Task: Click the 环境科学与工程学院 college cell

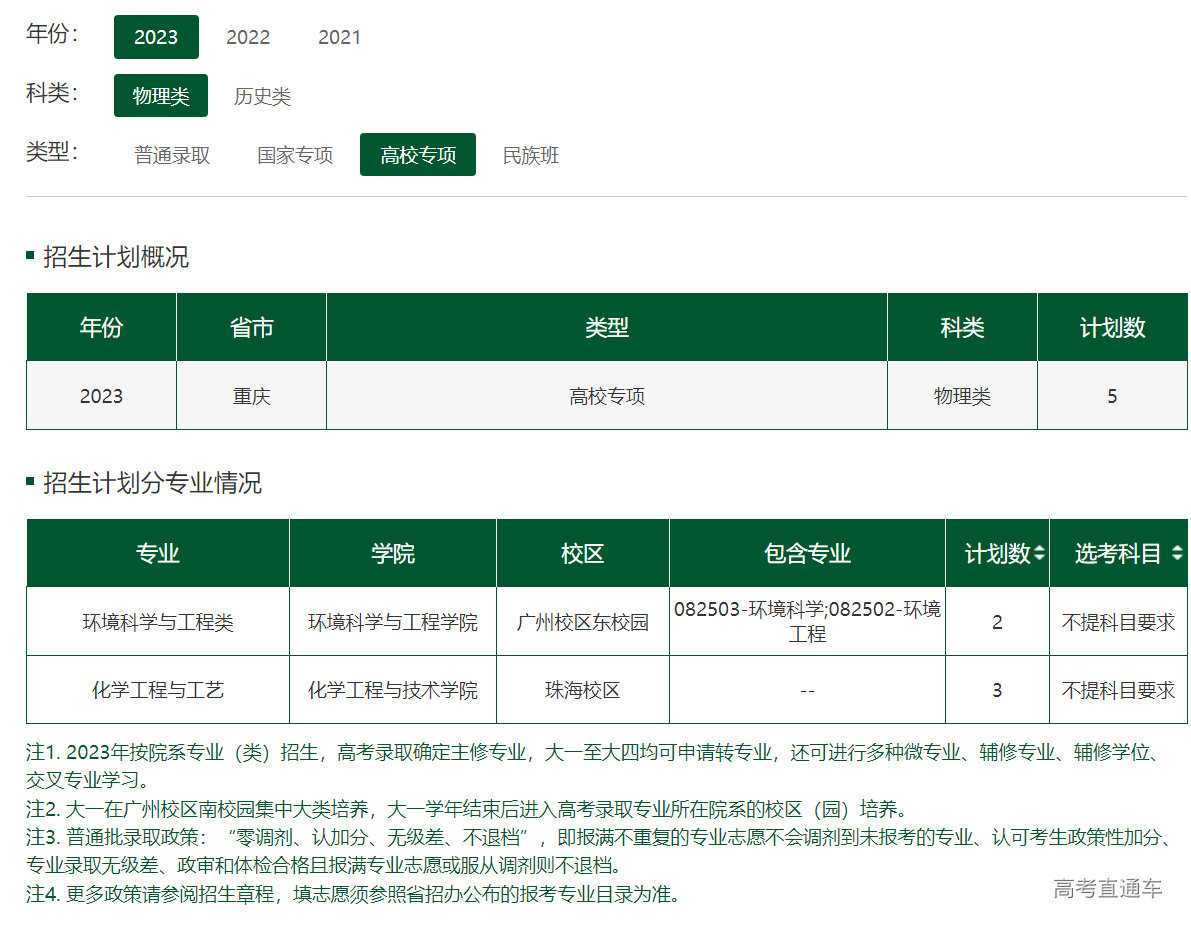Action: click(x=393, y=622)
